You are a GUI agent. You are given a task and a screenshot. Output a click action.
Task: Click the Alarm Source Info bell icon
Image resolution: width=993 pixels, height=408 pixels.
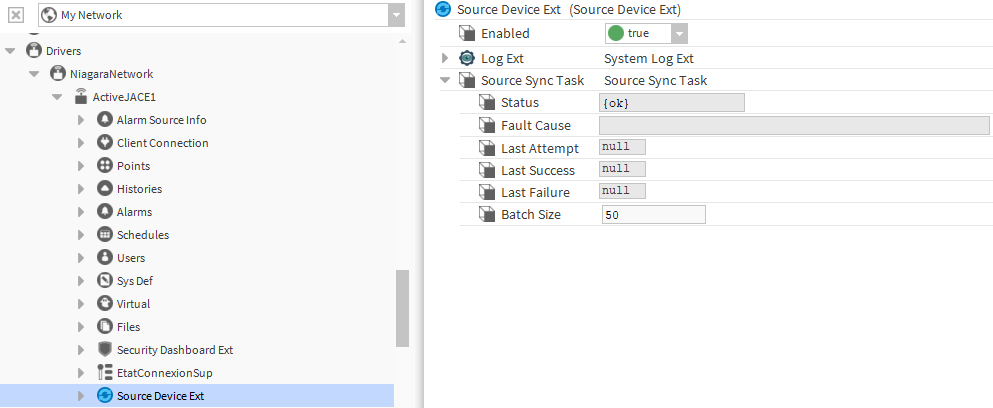coord(105,120)
